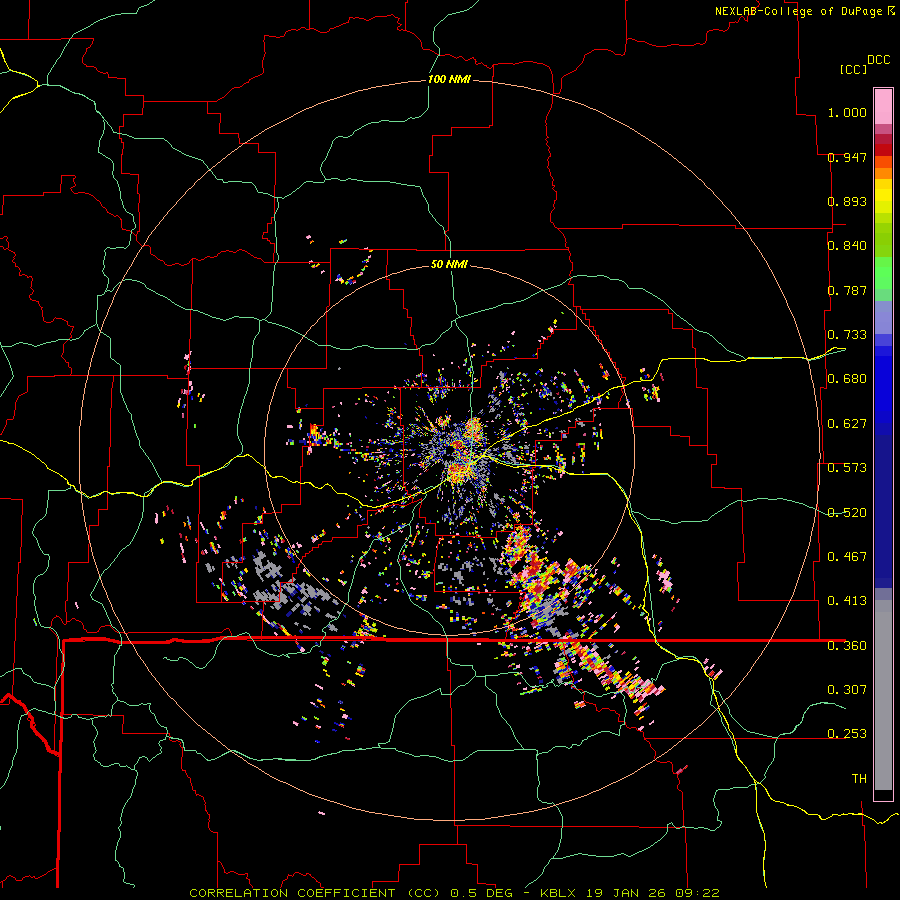Click the "TH" label on color scale
This screenshot has width=900, height=900.
pyautogui.click(x=859, y=779)
